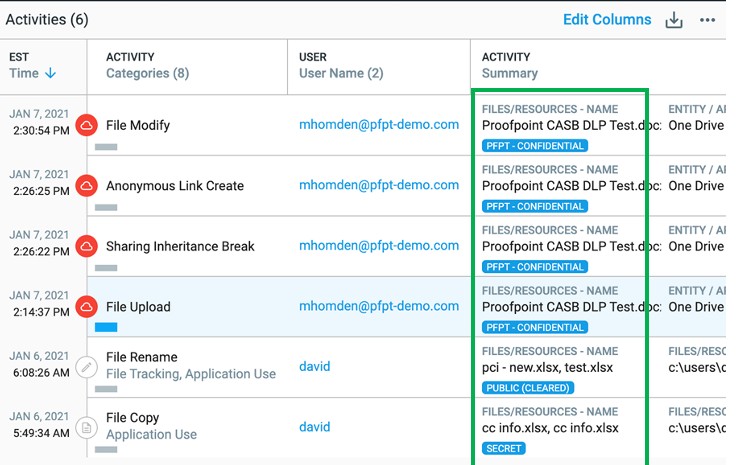
Task: Click PFPT - CONFIDENTIAL tag in Sharing Inheritance row
Action: (x=535, y=267)
